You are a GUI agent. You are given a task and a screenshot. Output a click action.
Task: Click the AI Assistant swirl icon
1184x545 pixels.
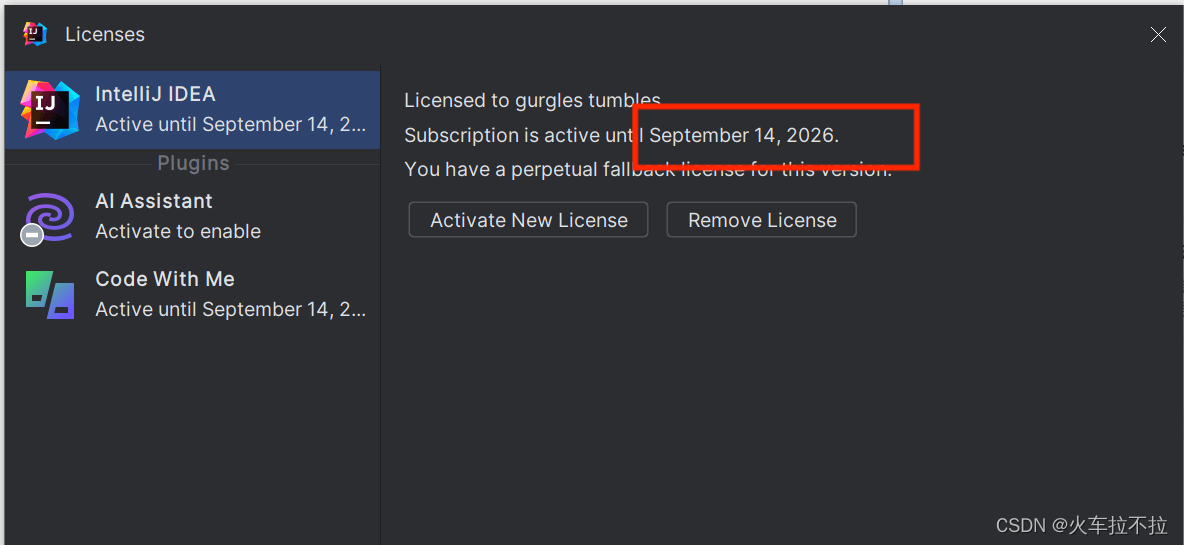pyautogui.click(x=50, y=216)
